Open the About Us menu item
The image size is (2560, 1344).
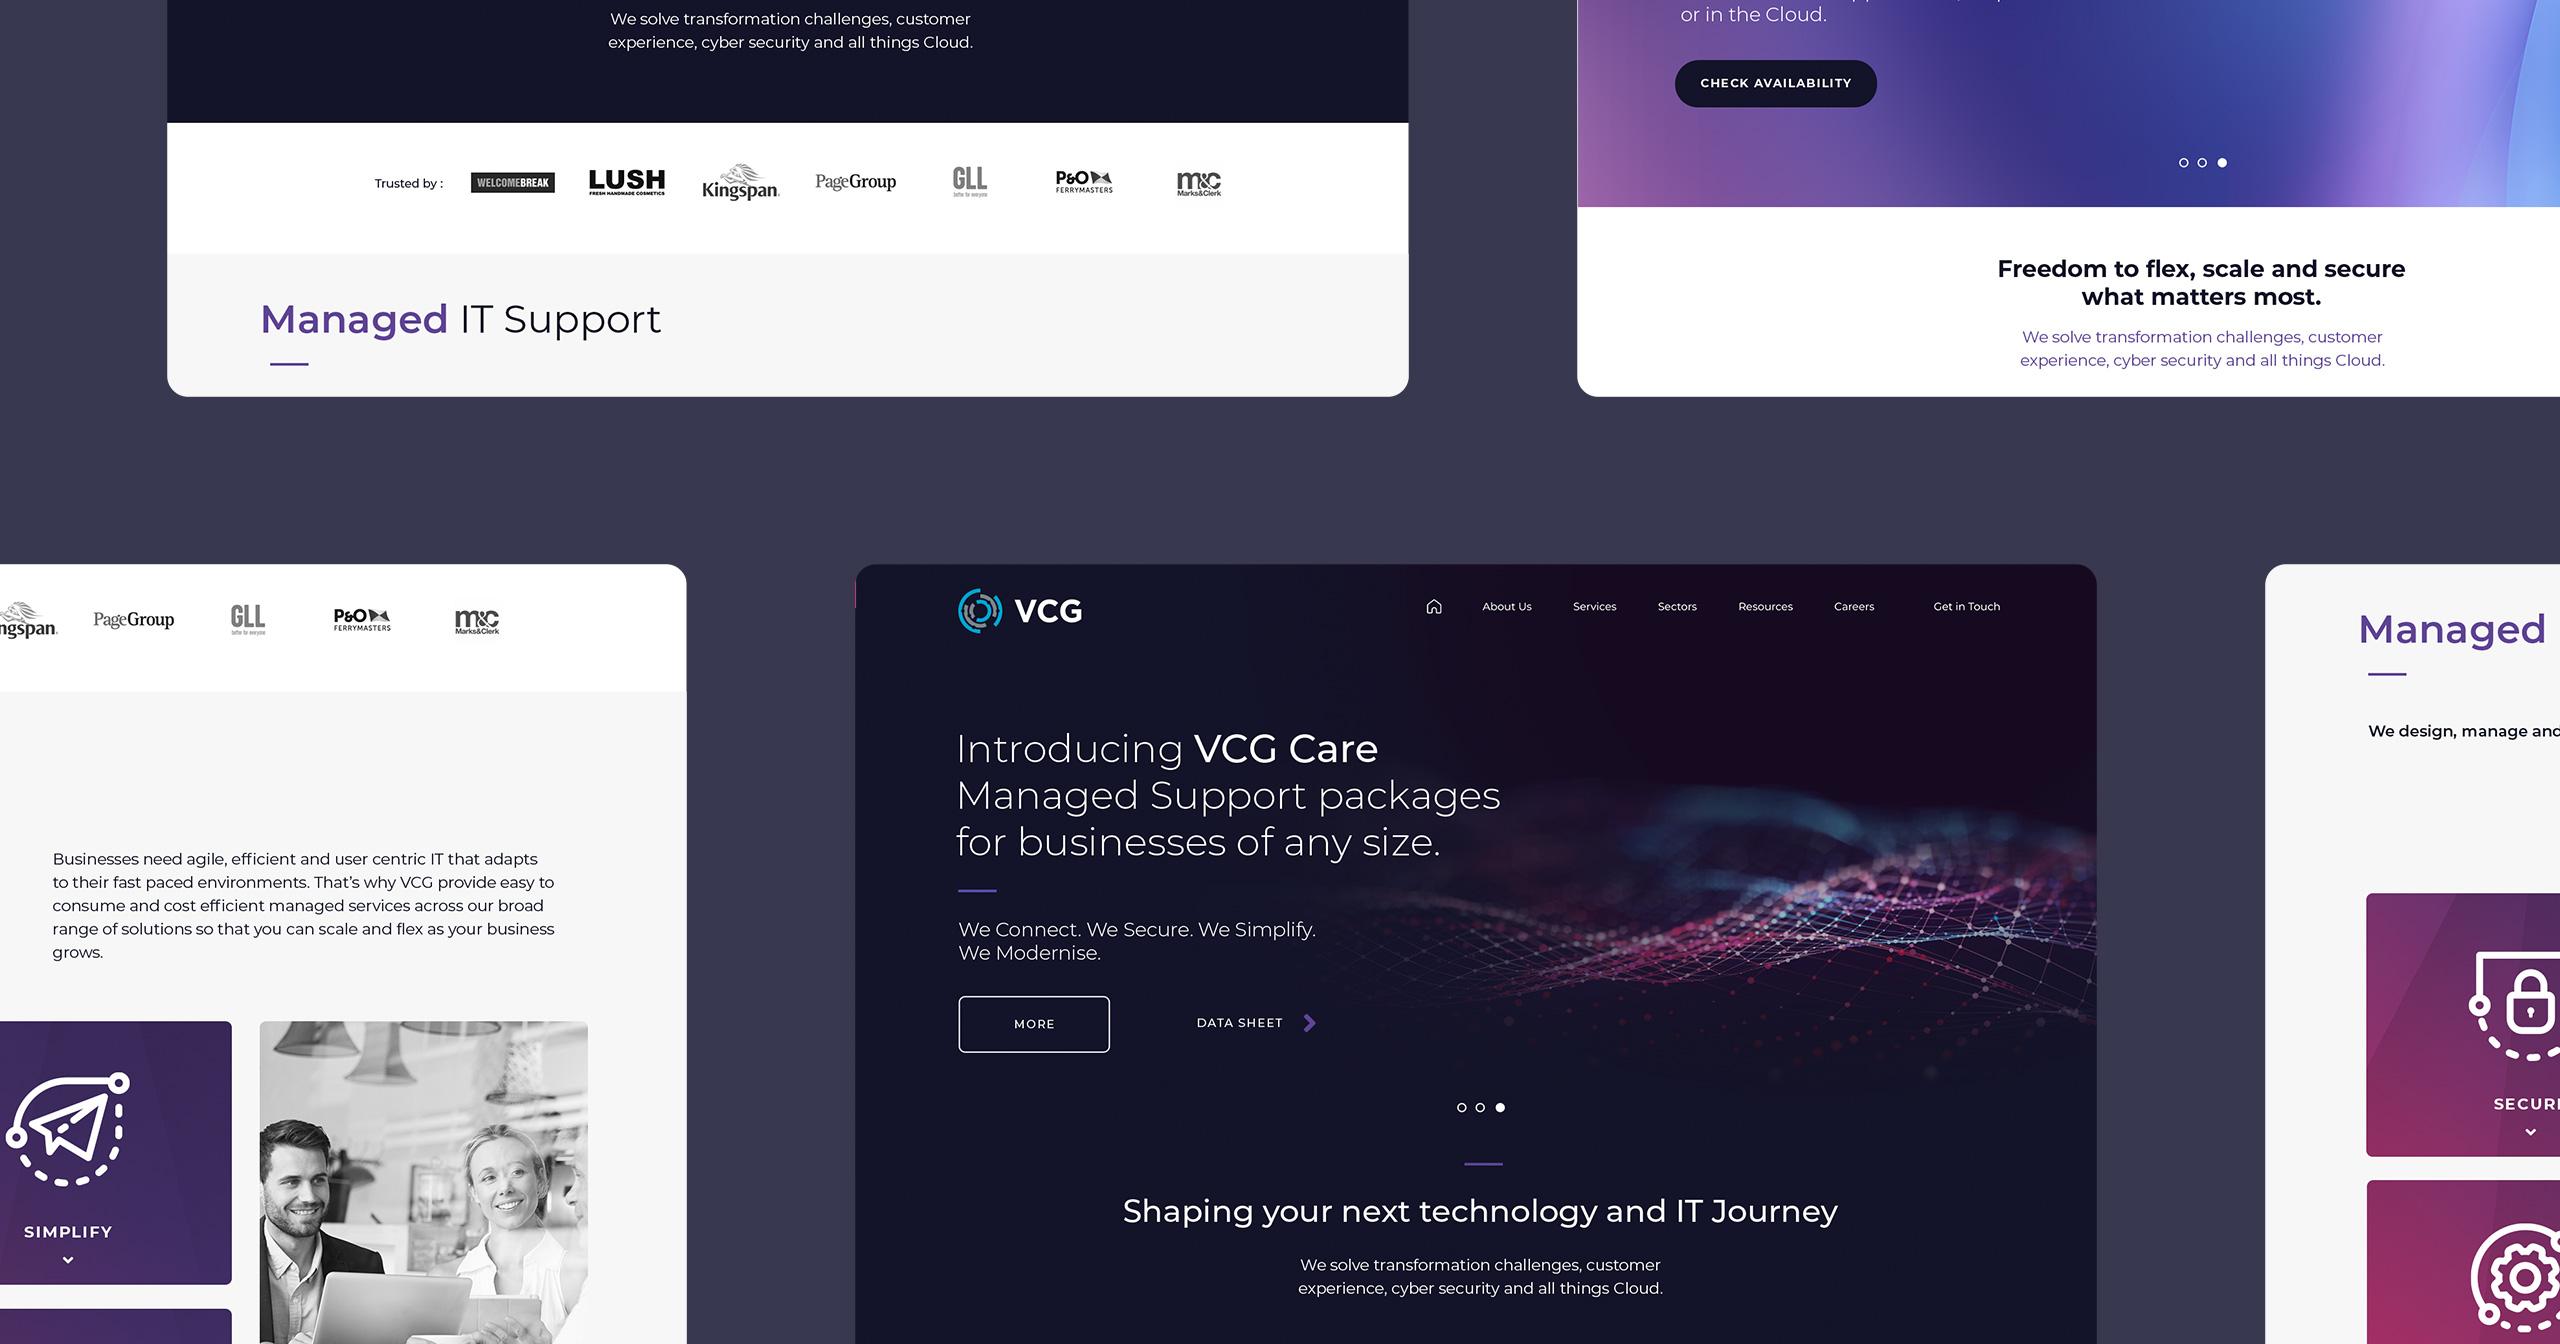1505,606
